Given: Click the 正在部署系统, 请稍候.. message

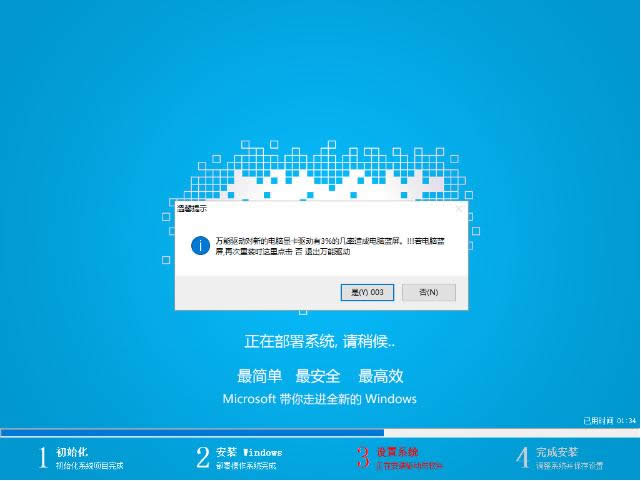Looking at the screenshot, I should [320, 341].
